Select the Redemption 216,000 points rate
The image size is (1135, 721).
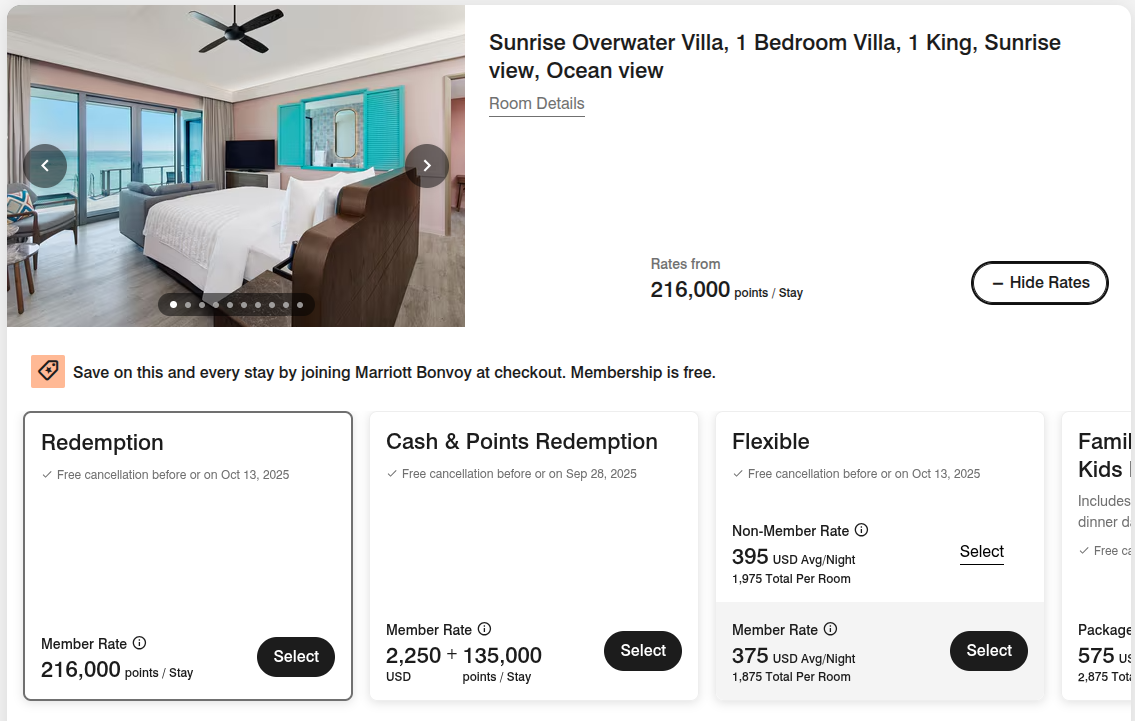click(296, 656)
